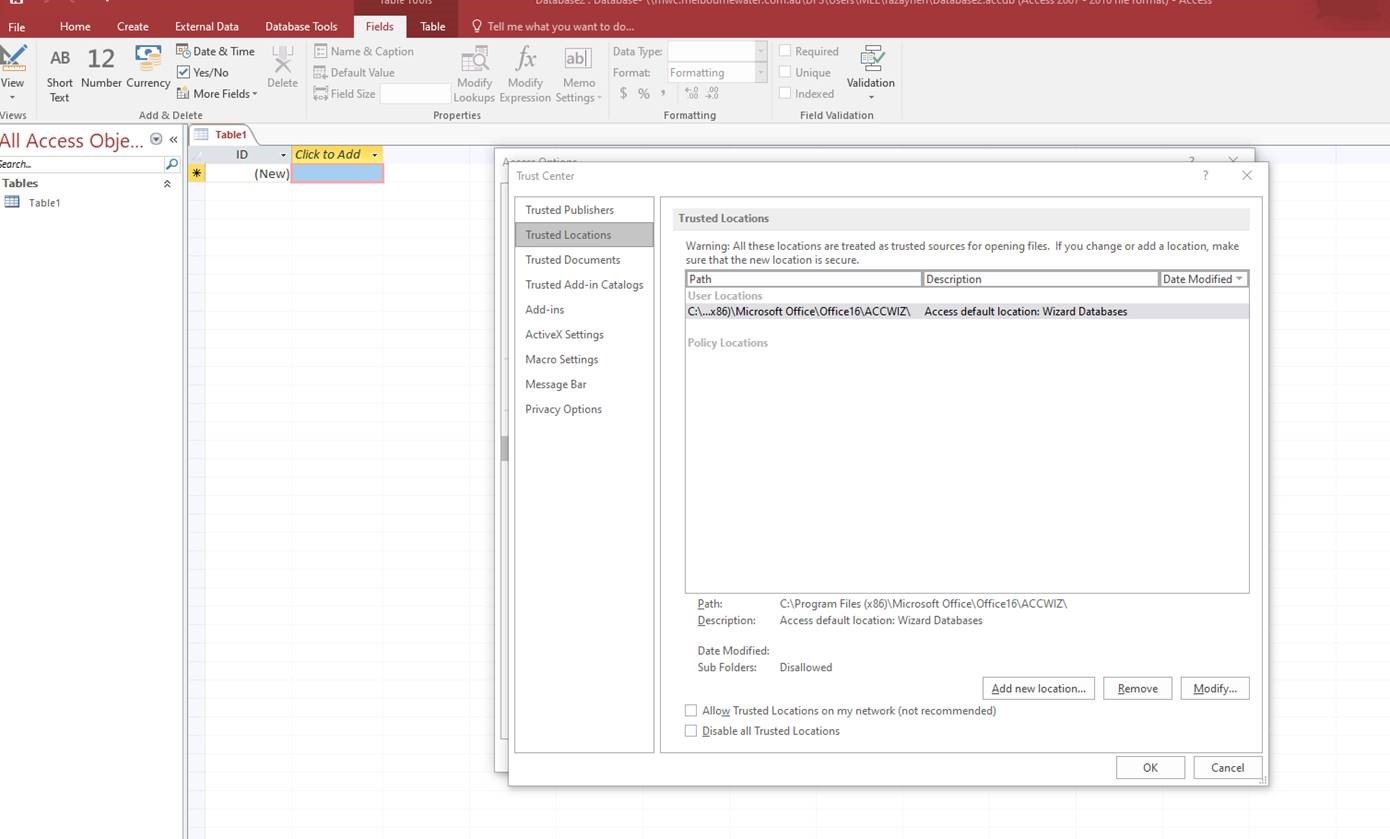Enable the Required field checkbox
Screen dimensions: 1390x839
click(x=786, y=51)
